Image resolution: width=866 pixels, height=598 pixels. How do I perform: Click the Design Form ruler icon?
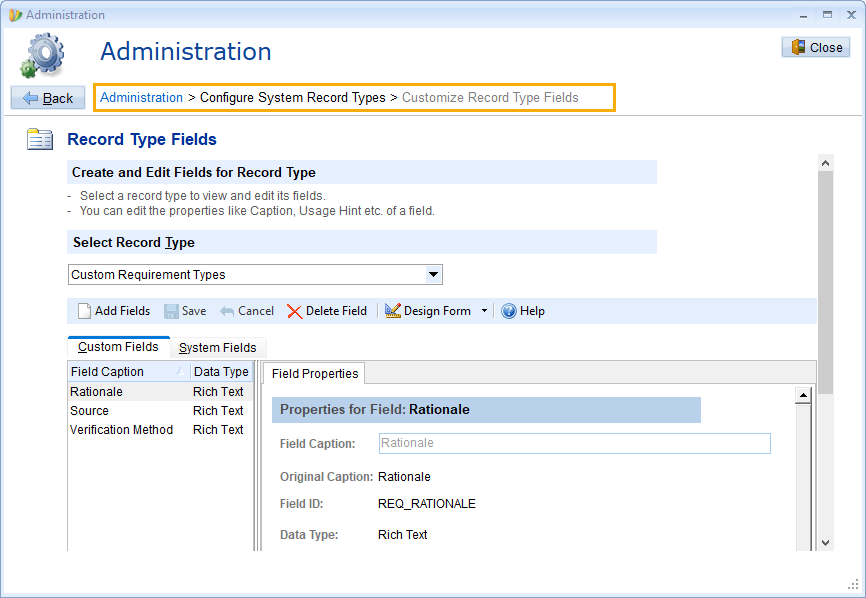click(393, 311)
